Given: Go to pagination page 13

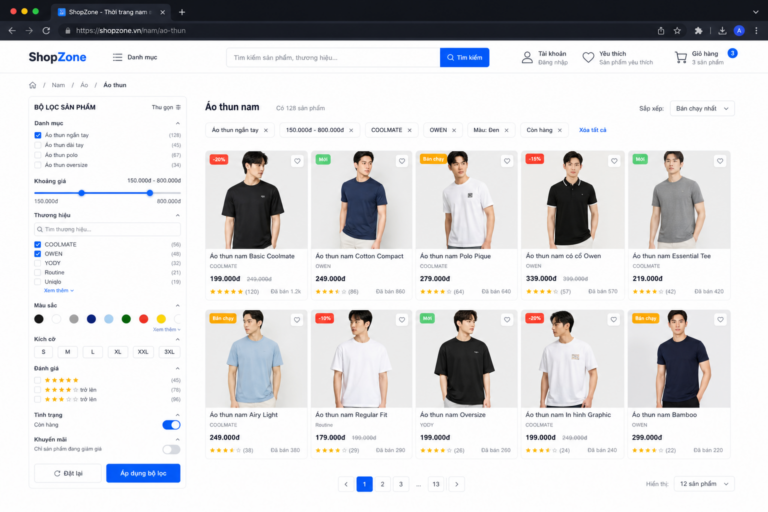Looking at the screenshot, I should [x=436, y=484].
